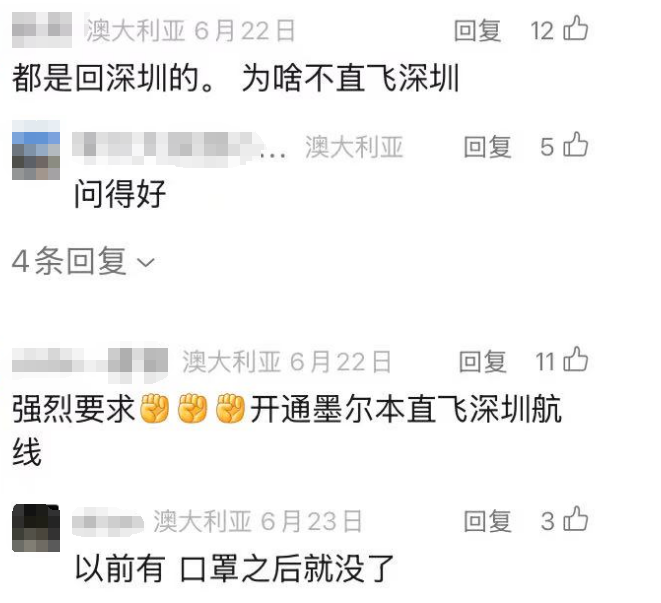Like the 问得好 reply with 5 likes
661x603 pixels.
(x=575, y=145)
